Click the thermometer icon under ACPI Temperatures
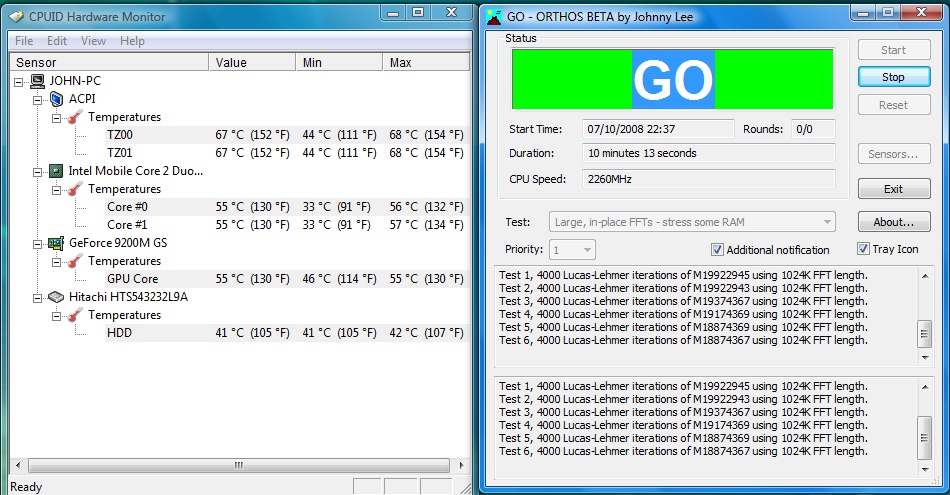The width and height of the screenshot is (950, 495). coord(75,117)
